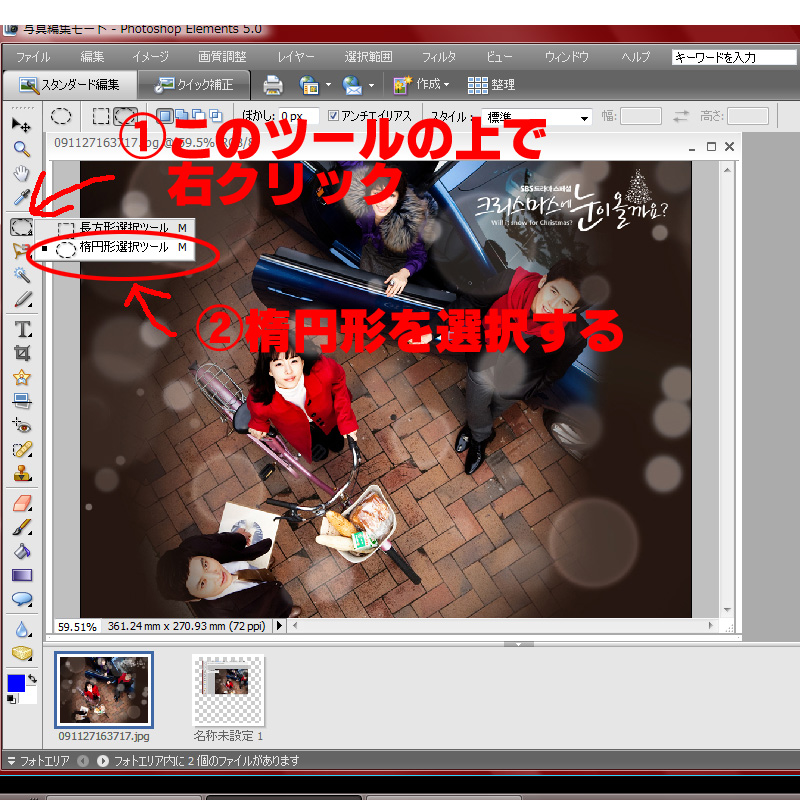Click the 整理 organizer button
Screen dimensions: 800x800
coord(491,85)
